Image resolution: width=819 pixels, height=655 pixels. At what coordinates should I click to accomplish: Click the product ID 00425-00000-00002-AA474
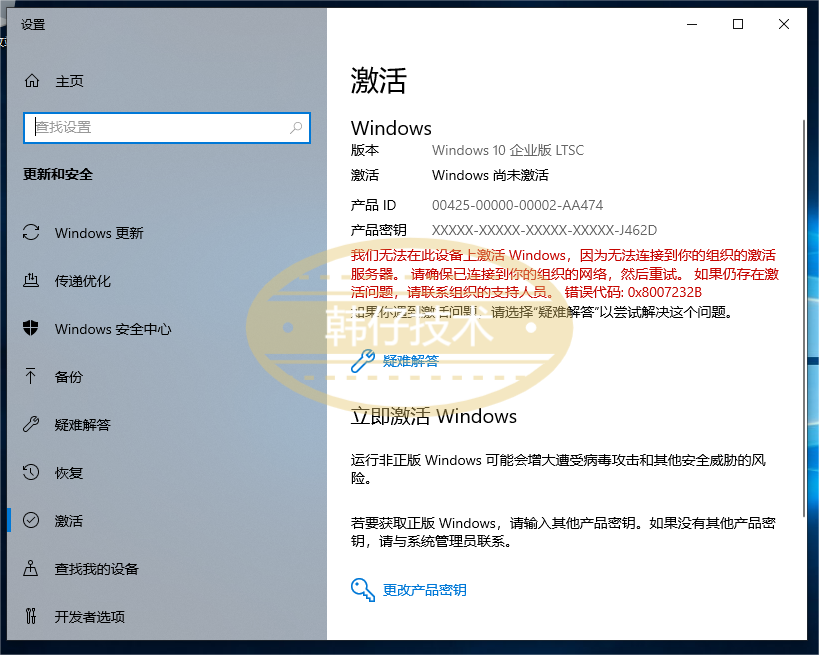coord(517,205)
